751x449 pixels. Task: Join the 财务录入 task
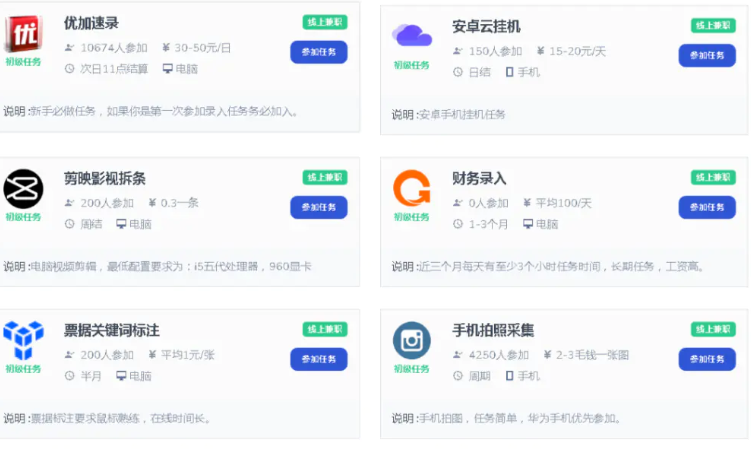point(707,207)
